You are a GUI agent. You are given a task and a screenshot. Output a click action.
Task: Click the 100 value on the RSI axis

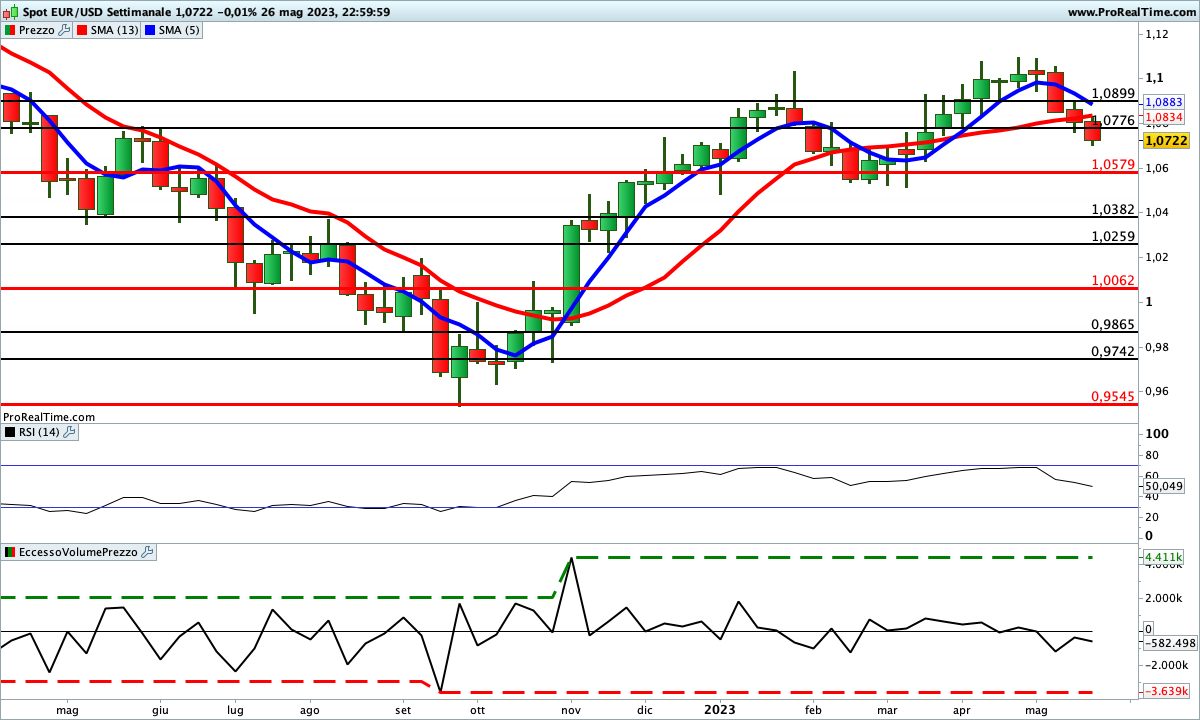[x=1156, y=434]
